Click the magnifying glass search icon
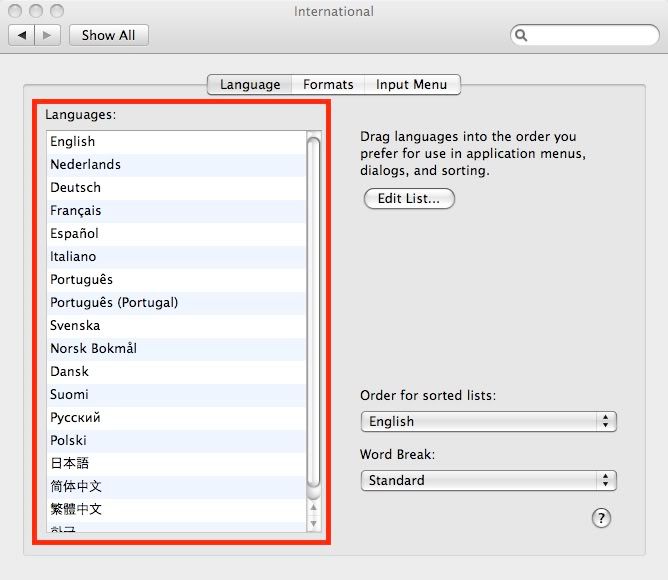 [x=521, y=35]
